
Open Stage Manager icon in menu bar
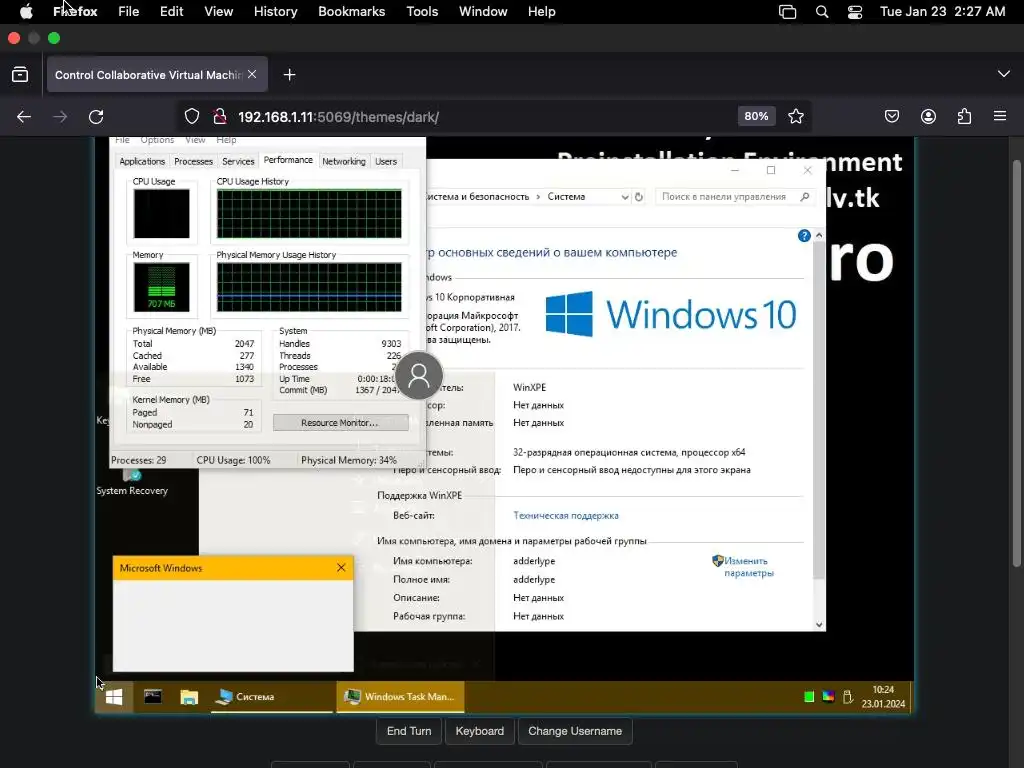pos(788,12)
